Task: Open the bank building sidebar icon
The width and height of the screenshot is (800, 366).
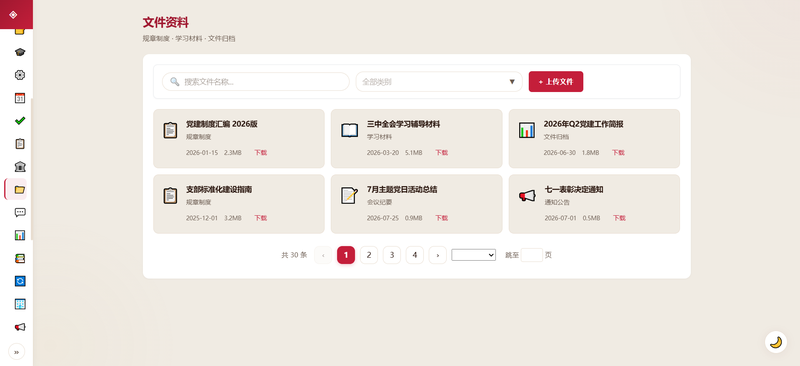Action: tap(20, 167)
